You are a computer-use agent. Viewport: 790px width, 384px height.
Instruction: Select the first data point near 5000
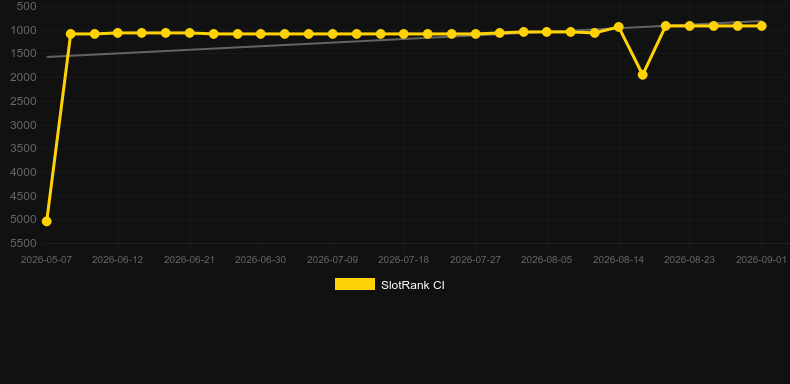(x=46, y=221)
